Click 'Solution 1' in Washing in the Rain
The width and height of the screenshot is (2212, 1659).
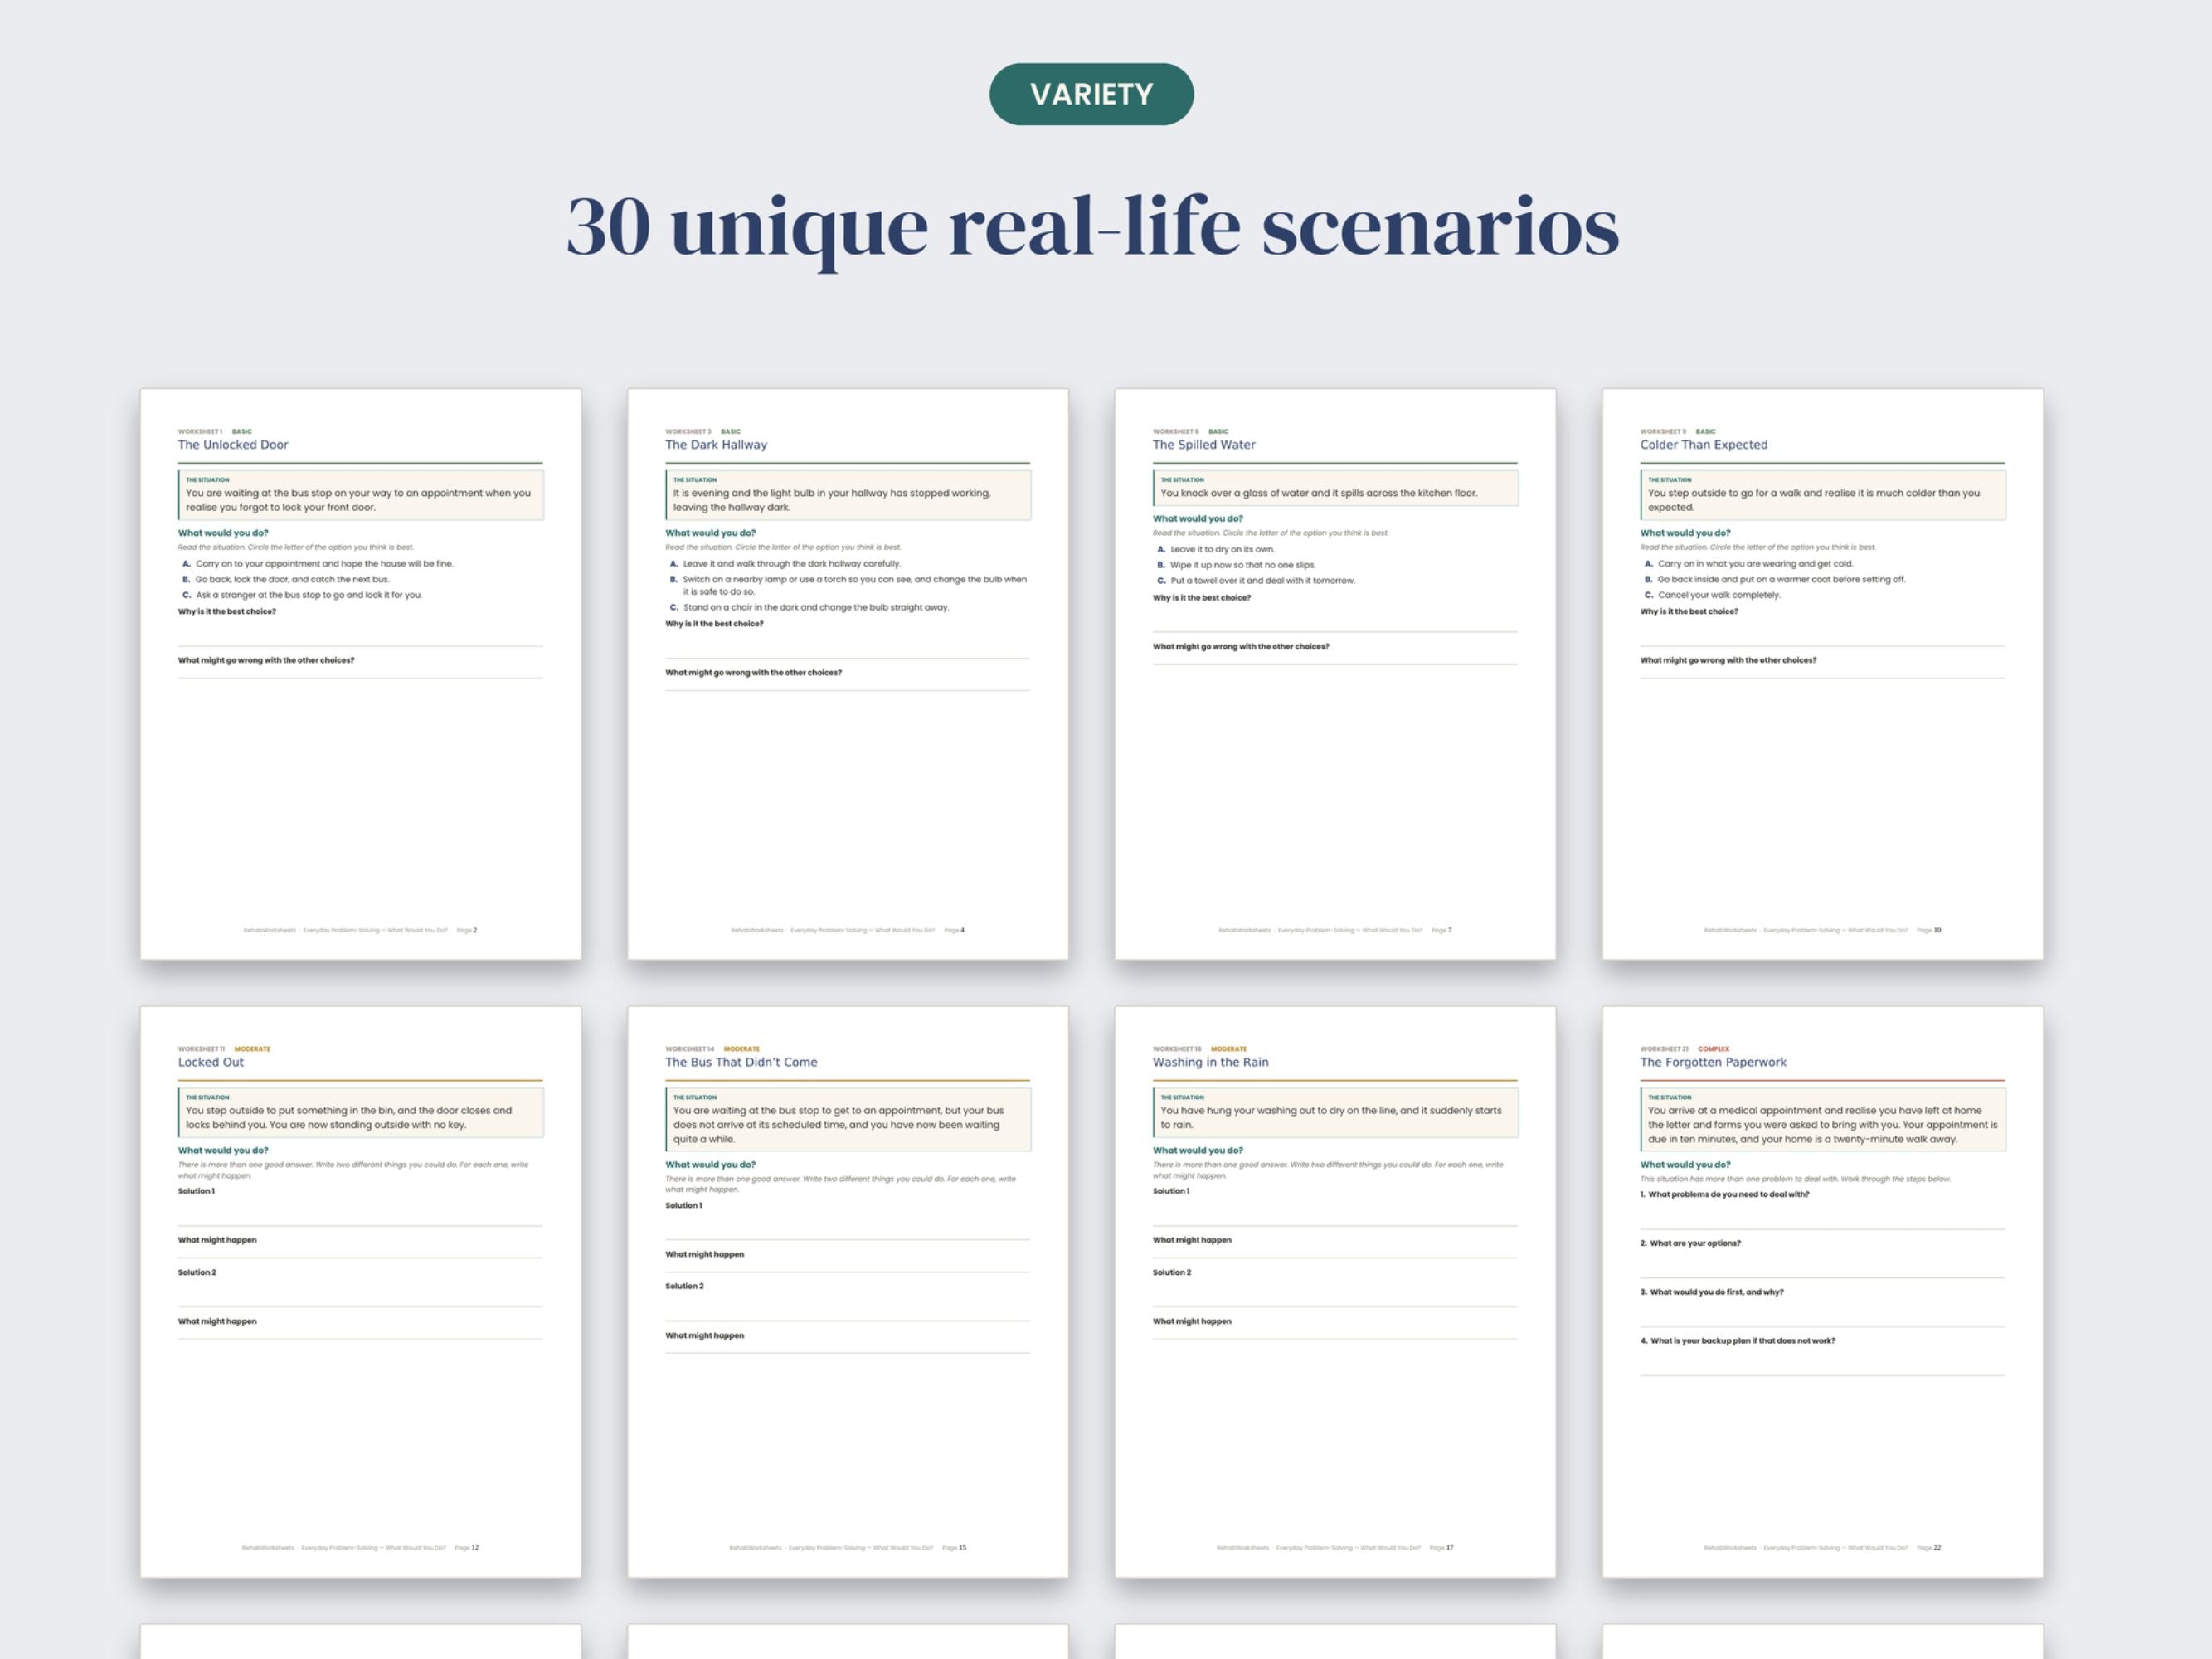click(1171, 1191)
